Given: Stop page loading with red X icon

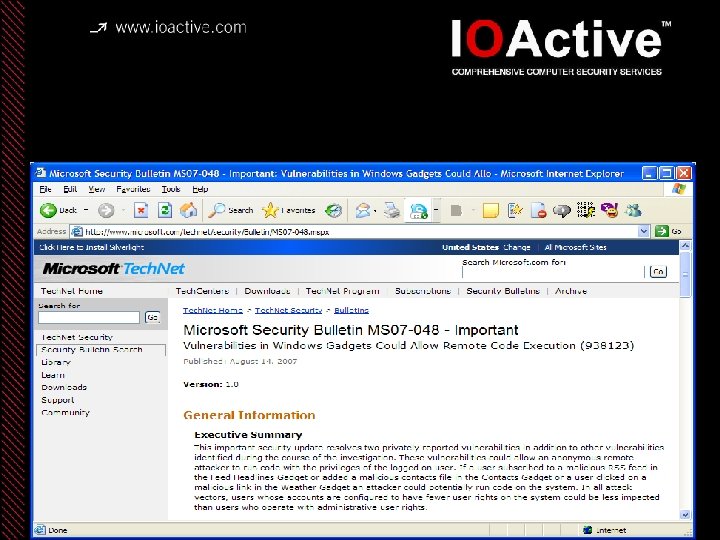Looking at the screenshot, I should click(141, 210).
